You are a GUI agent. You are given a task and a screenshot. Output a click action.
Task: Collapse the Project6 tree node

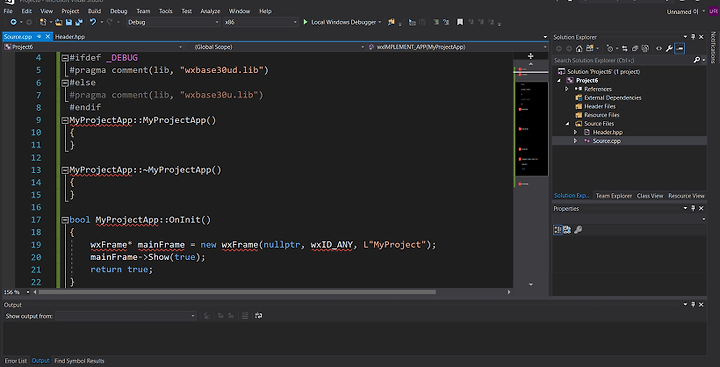pyautogui.click(x=559, y=80)
